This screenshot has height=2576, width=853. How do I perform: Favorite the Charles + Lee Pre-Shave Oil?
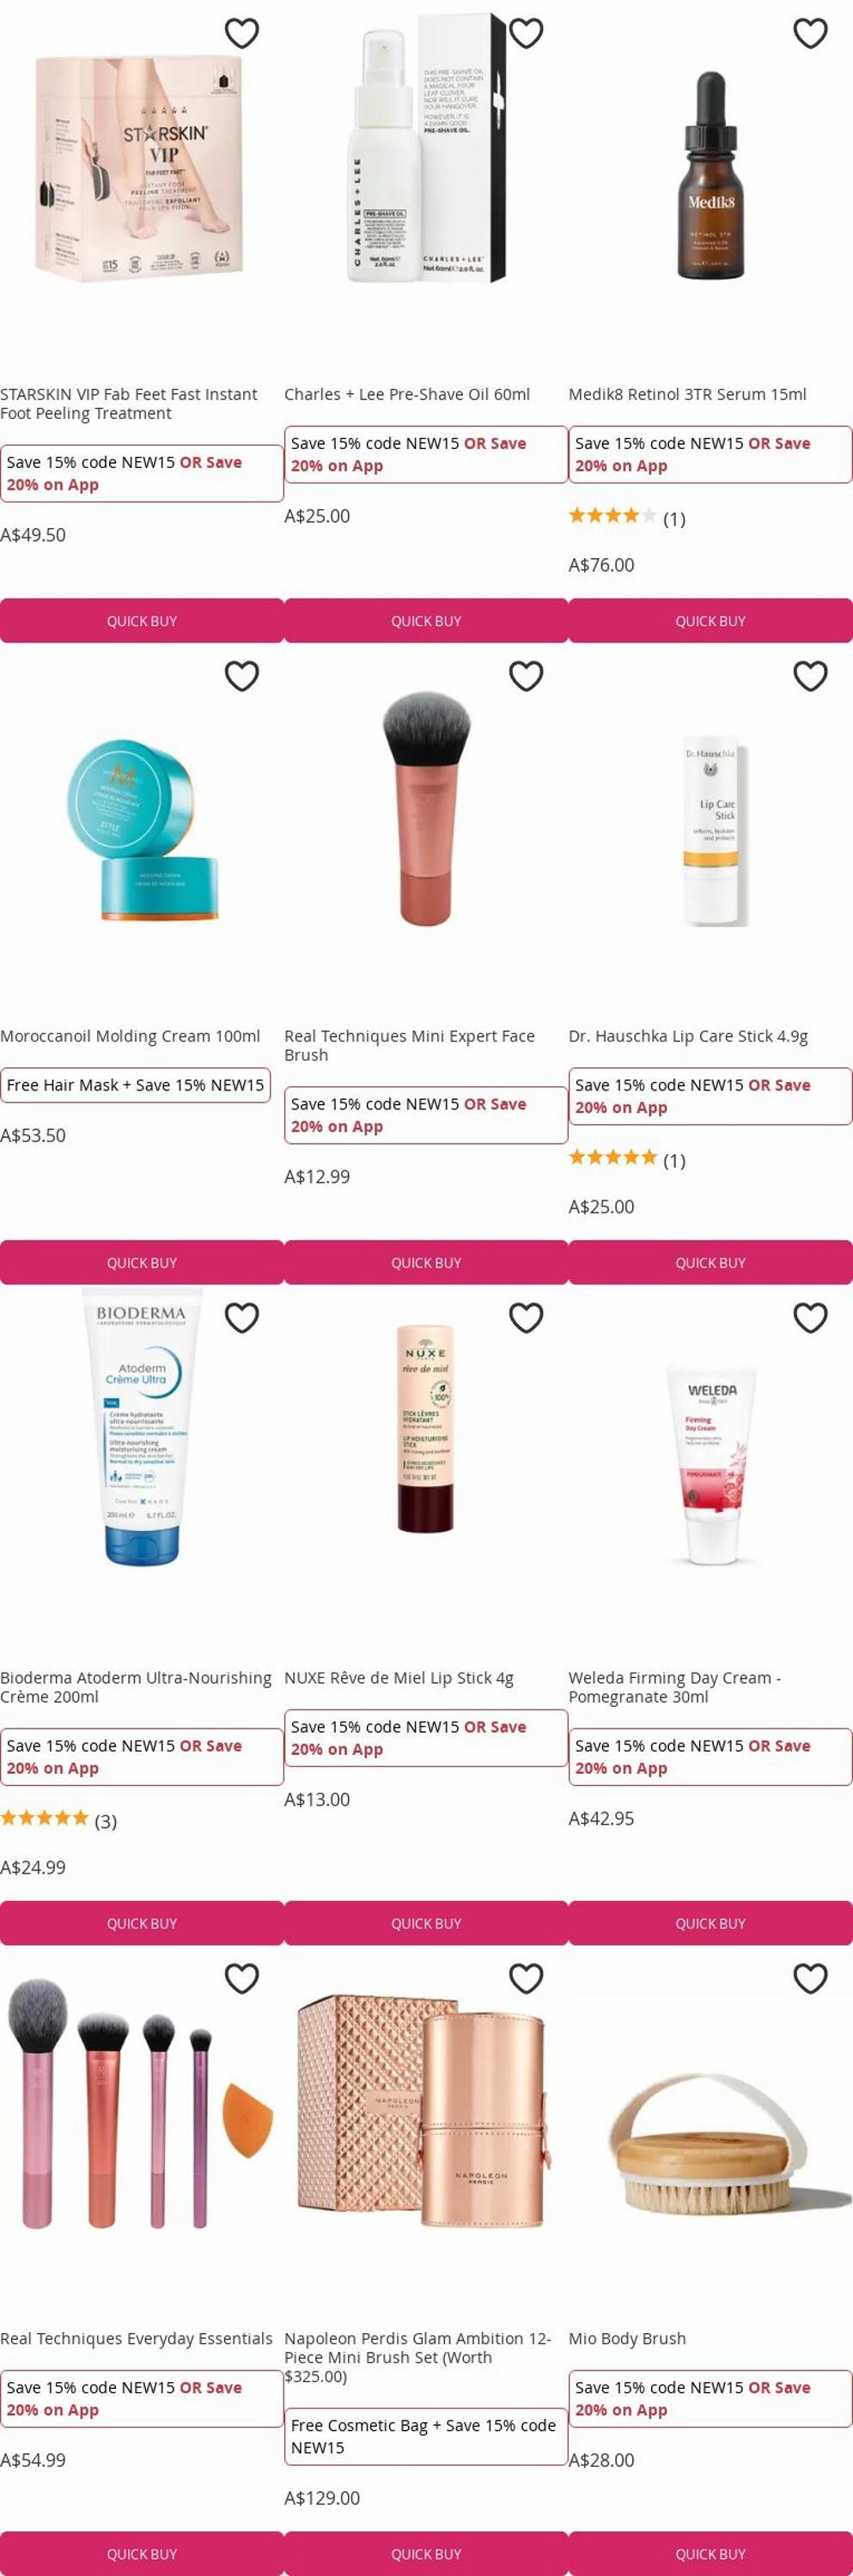(526, 33)
